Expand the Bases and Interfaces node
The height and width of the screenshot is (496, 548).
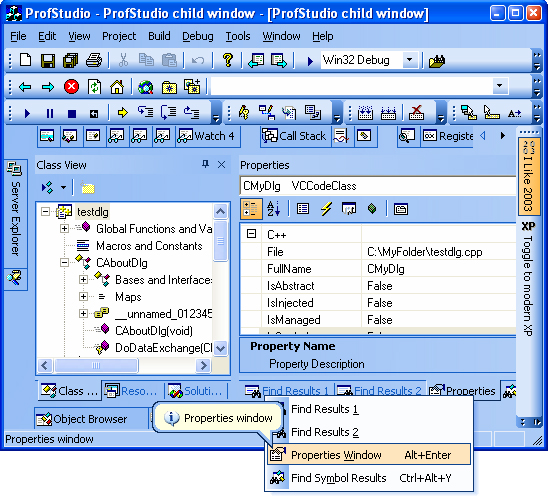coord(83,280)
